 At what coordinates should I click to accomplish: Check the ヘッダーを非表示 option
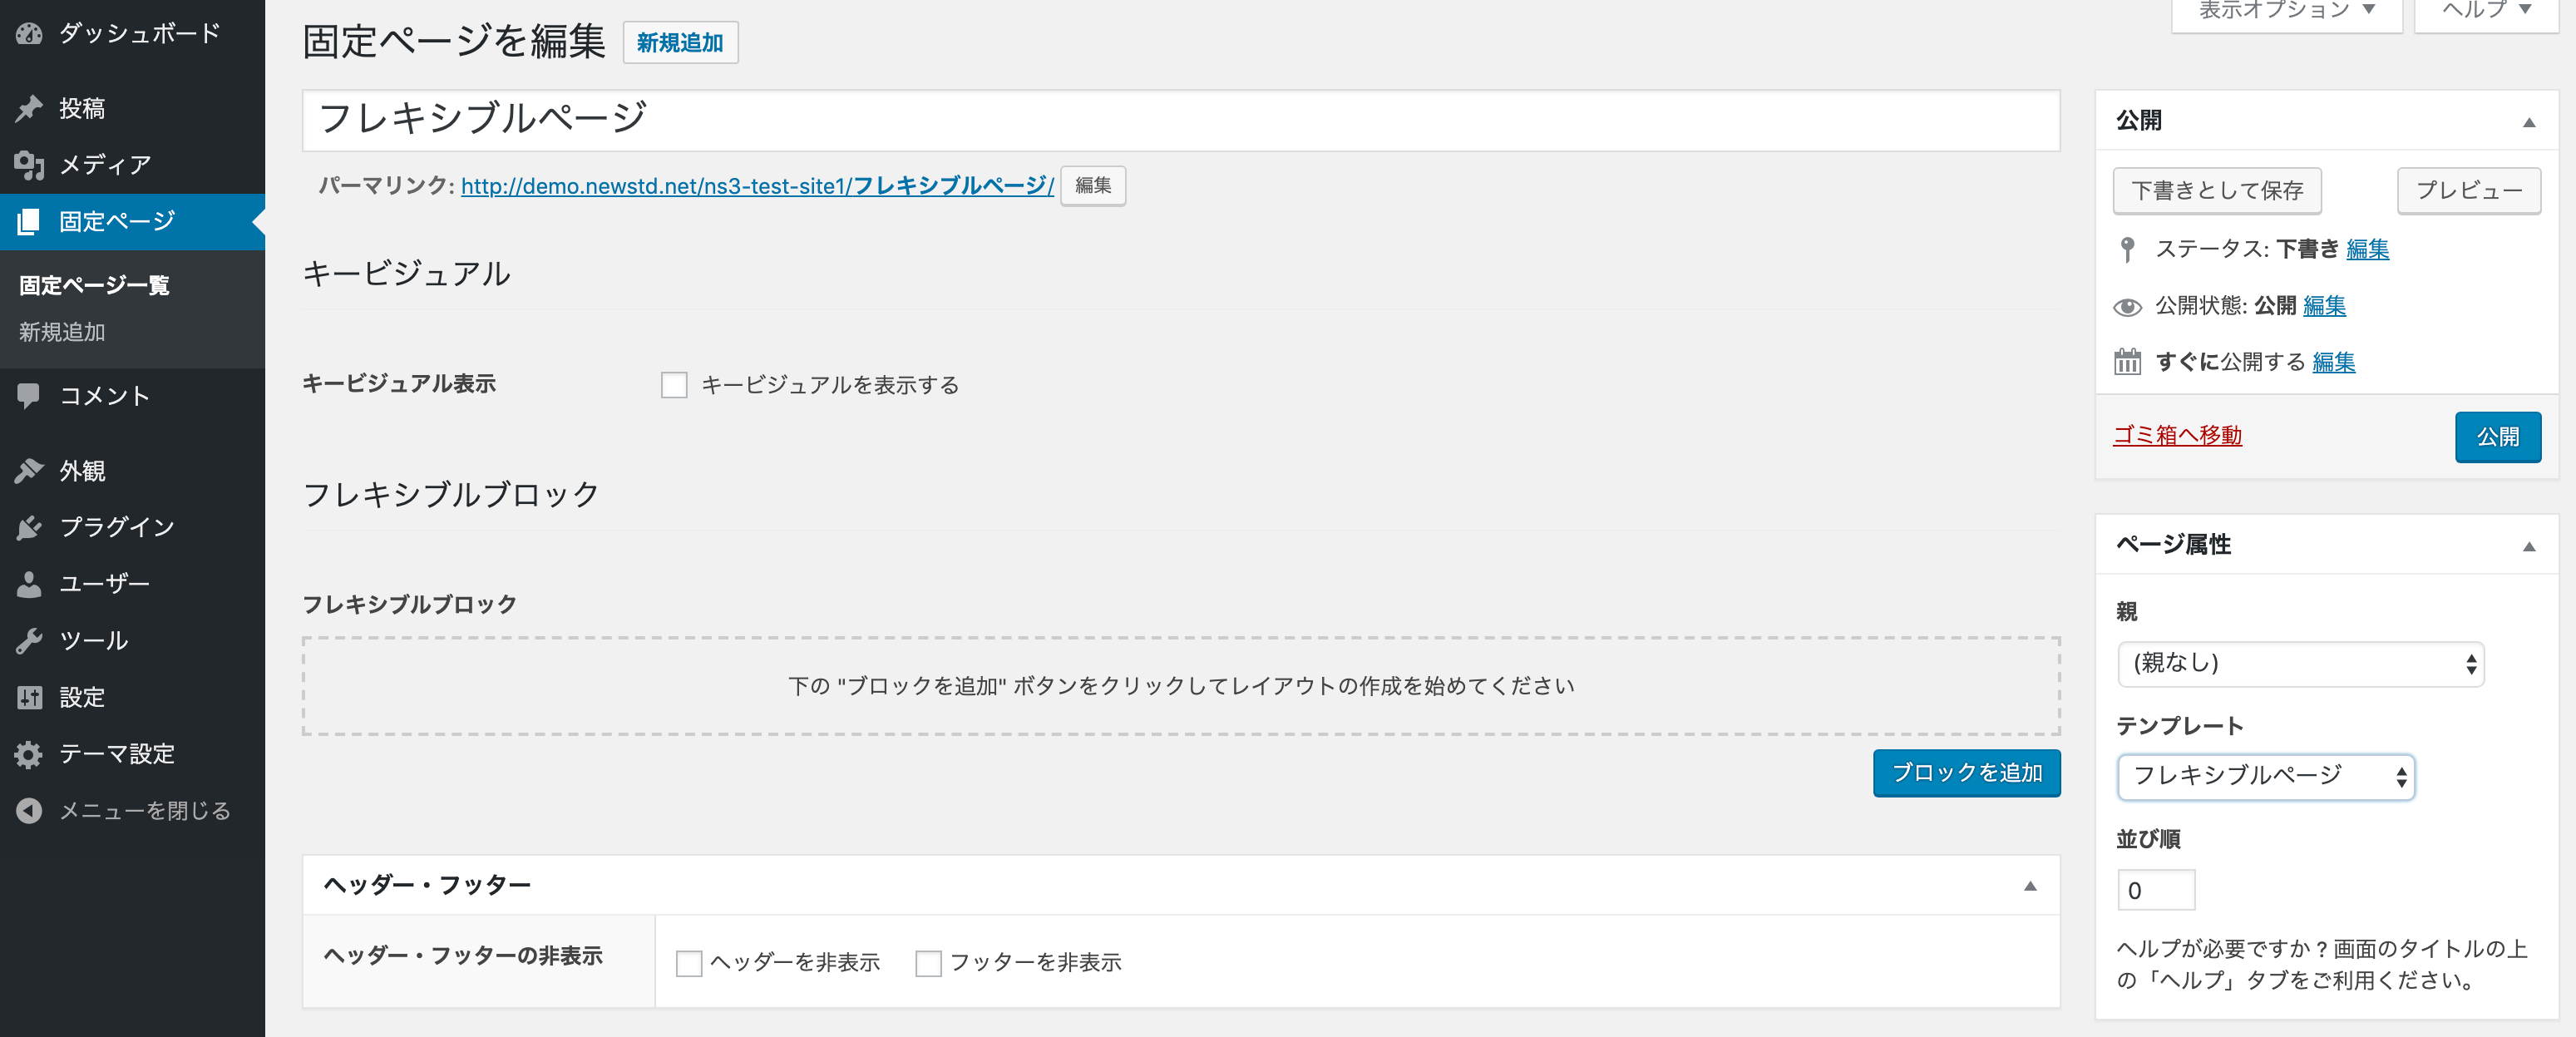coord(689,963)
